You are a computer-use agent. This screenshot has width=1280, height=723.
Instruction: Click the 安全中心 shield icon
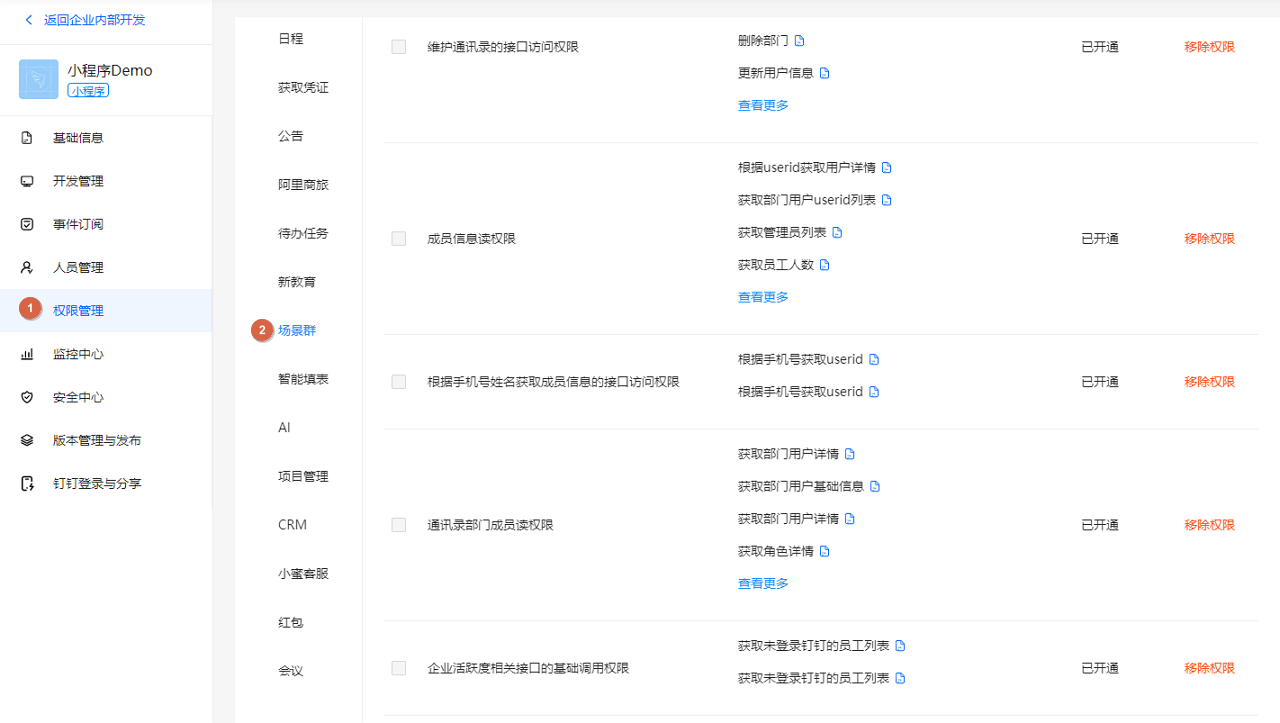pyautogui.click(x=27, y=397)
